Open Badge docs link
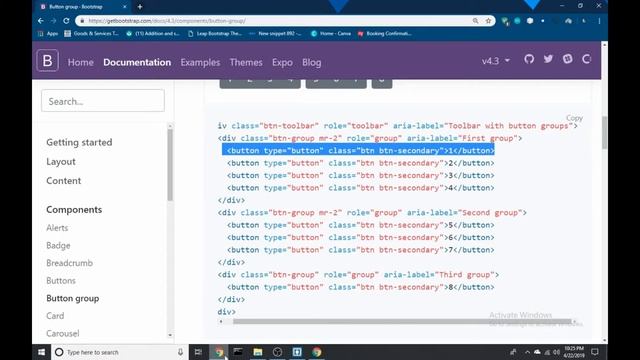Screen dimensions: 640x360 tap(58, 245)
